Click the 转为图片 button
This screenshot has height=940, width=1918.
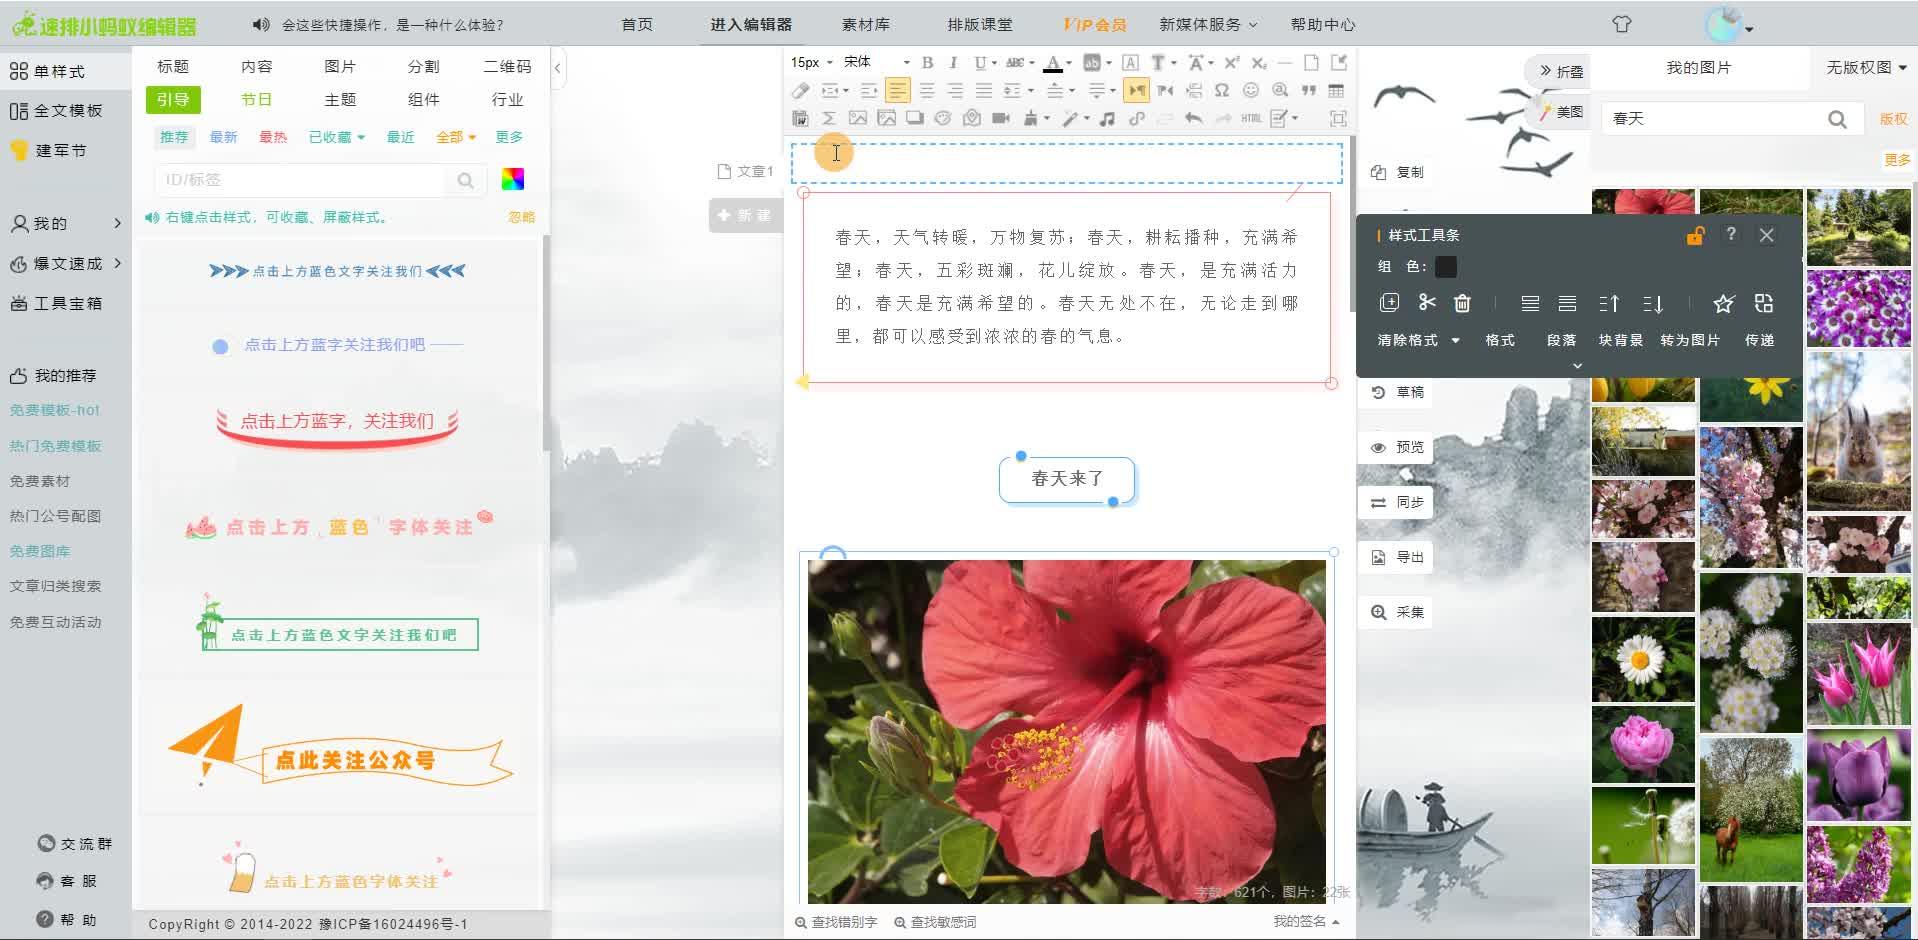click(x=1689, y=340)
